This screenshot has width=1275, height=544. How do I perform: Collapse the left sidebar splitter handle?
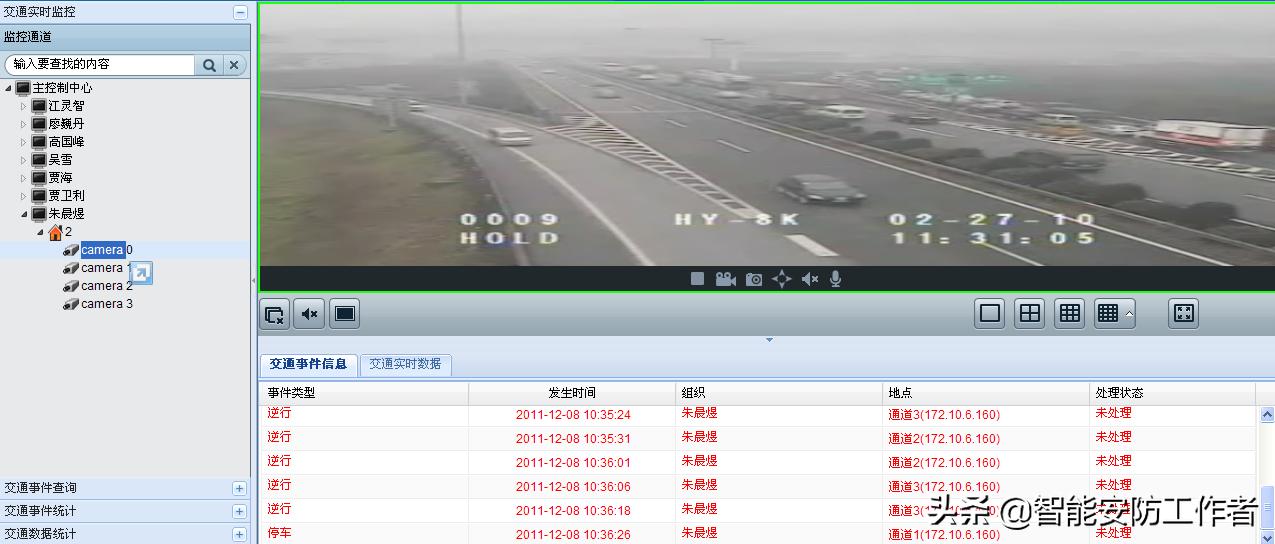click(253, 281)
